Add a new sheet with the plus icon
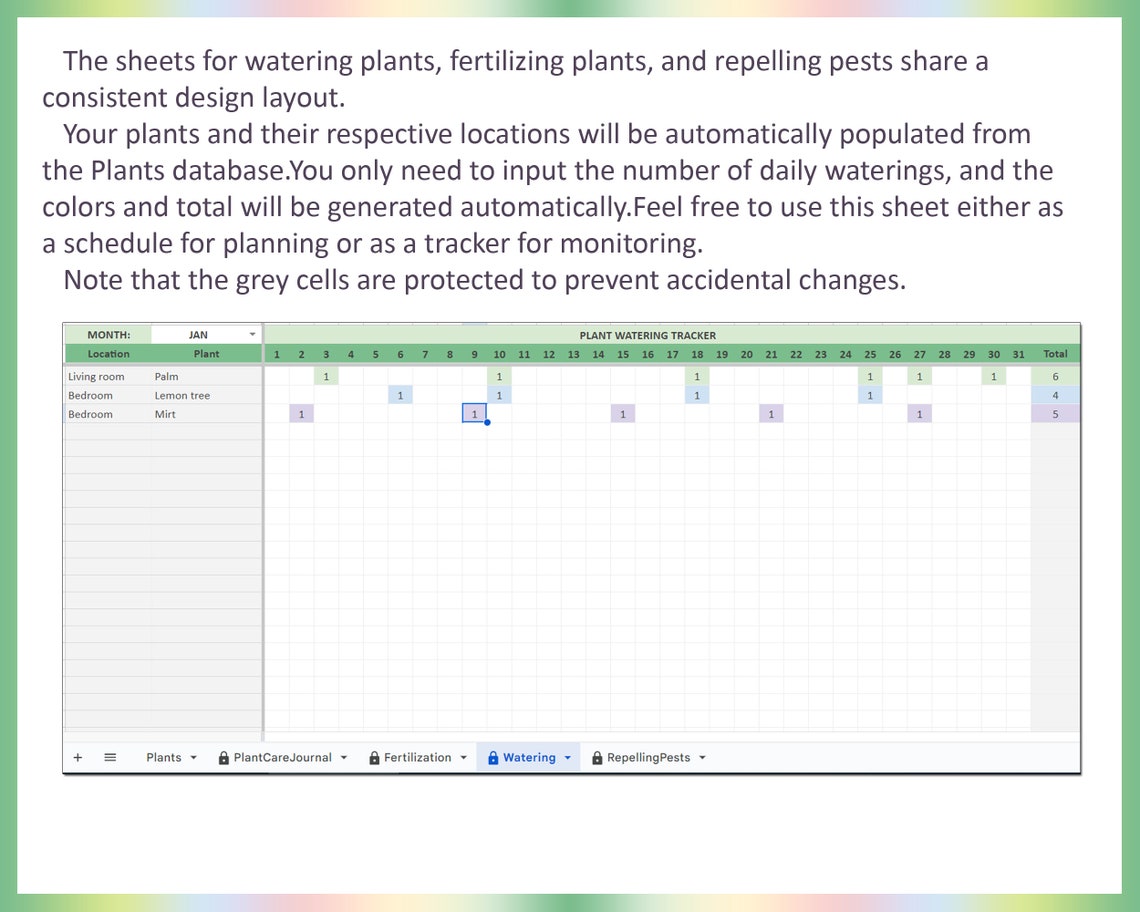Viewport: 1140px width, 912px height. 78,757
